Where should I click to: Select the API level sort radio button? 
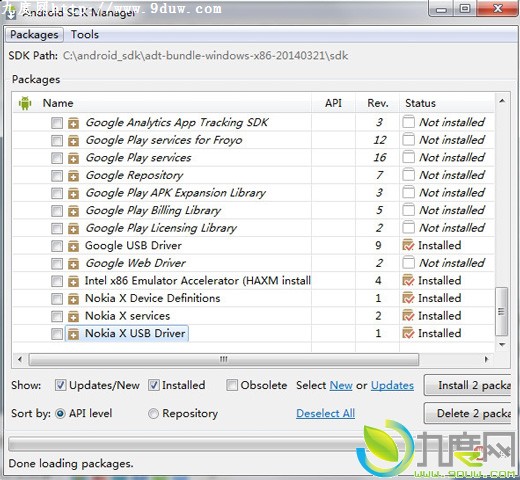(60, 414)
